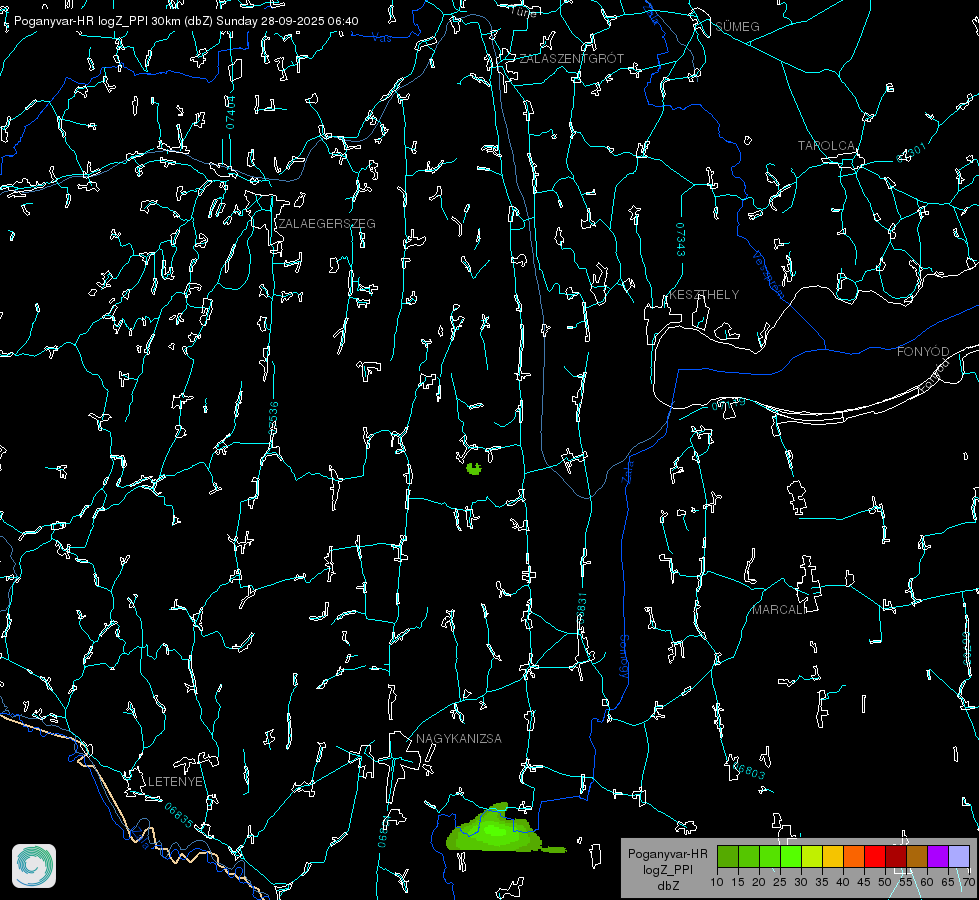Click the large green radar echo below Nagykanizsa
Viewport: 979px width, 900px height.
496,831
